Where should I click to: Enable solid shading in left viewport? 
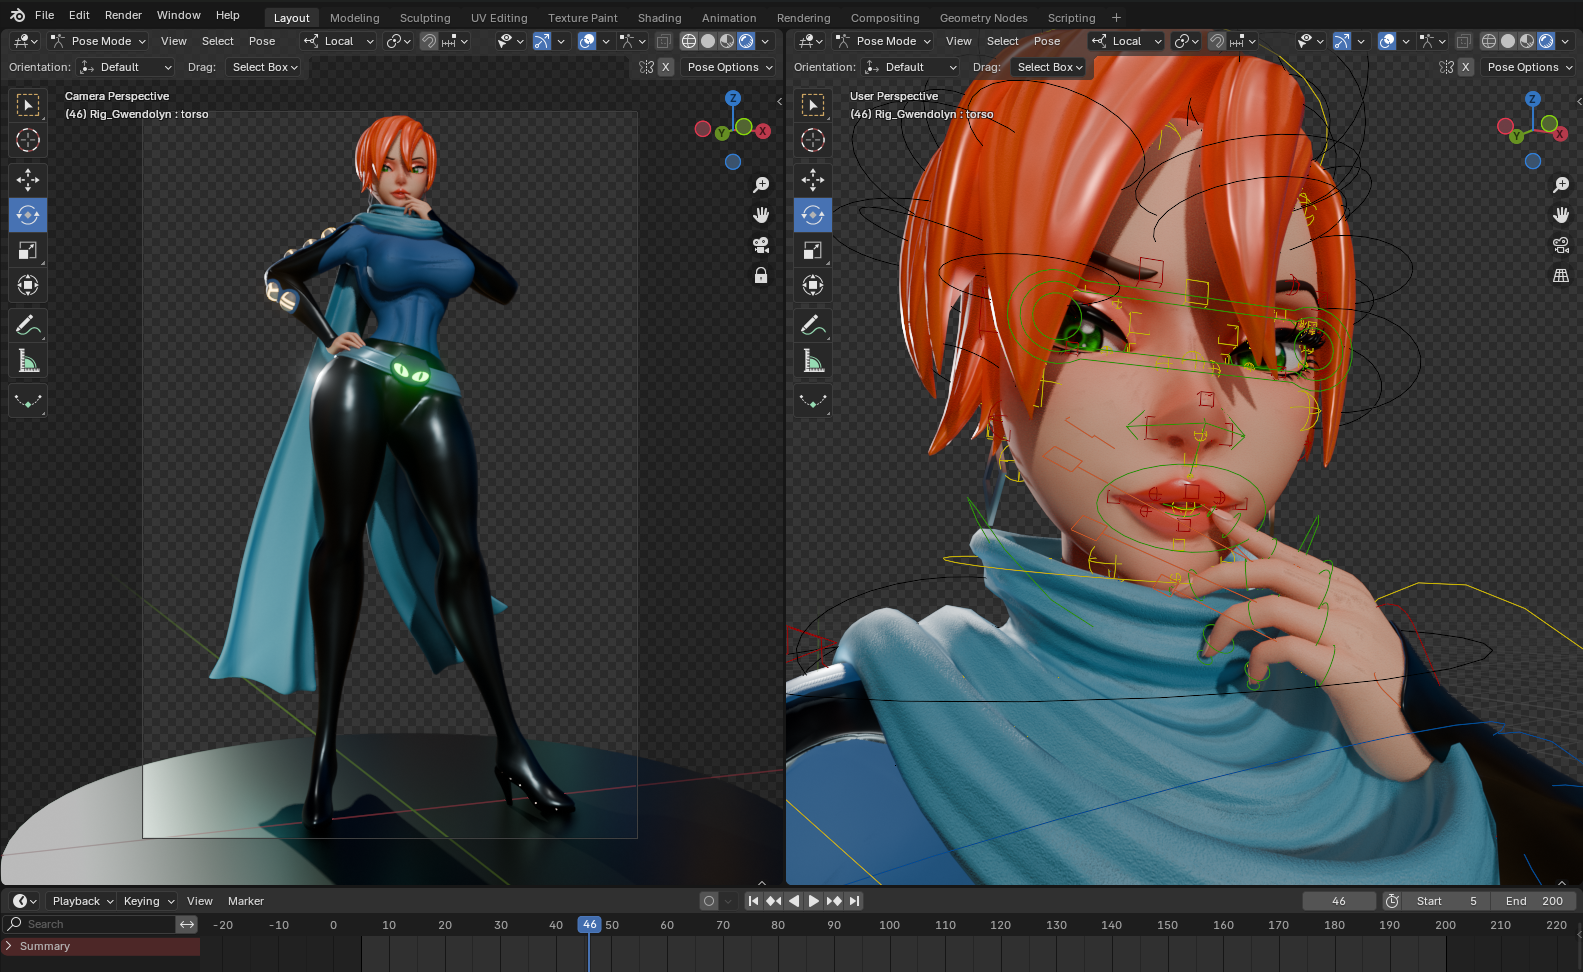tap(708, 41)
